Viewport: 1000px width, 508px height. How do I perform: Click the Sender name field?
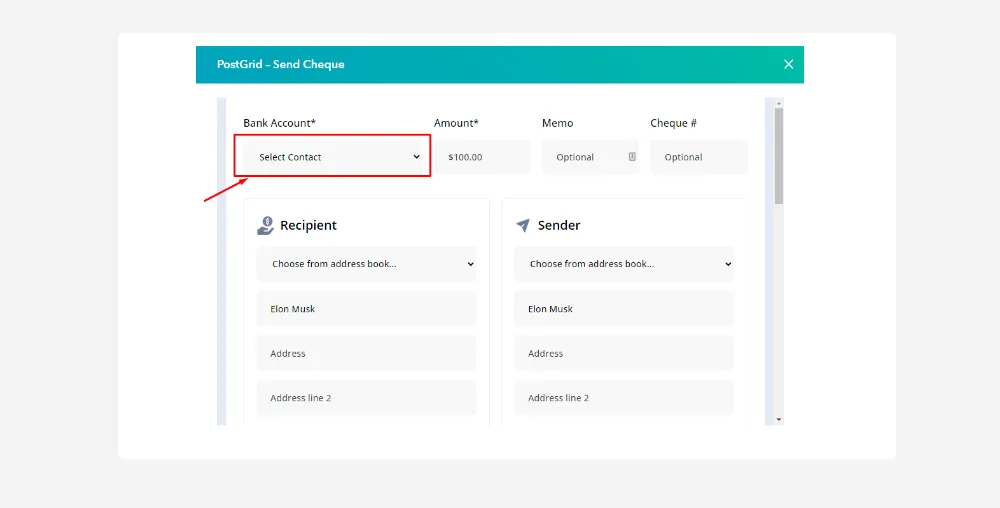coord(624,309)
